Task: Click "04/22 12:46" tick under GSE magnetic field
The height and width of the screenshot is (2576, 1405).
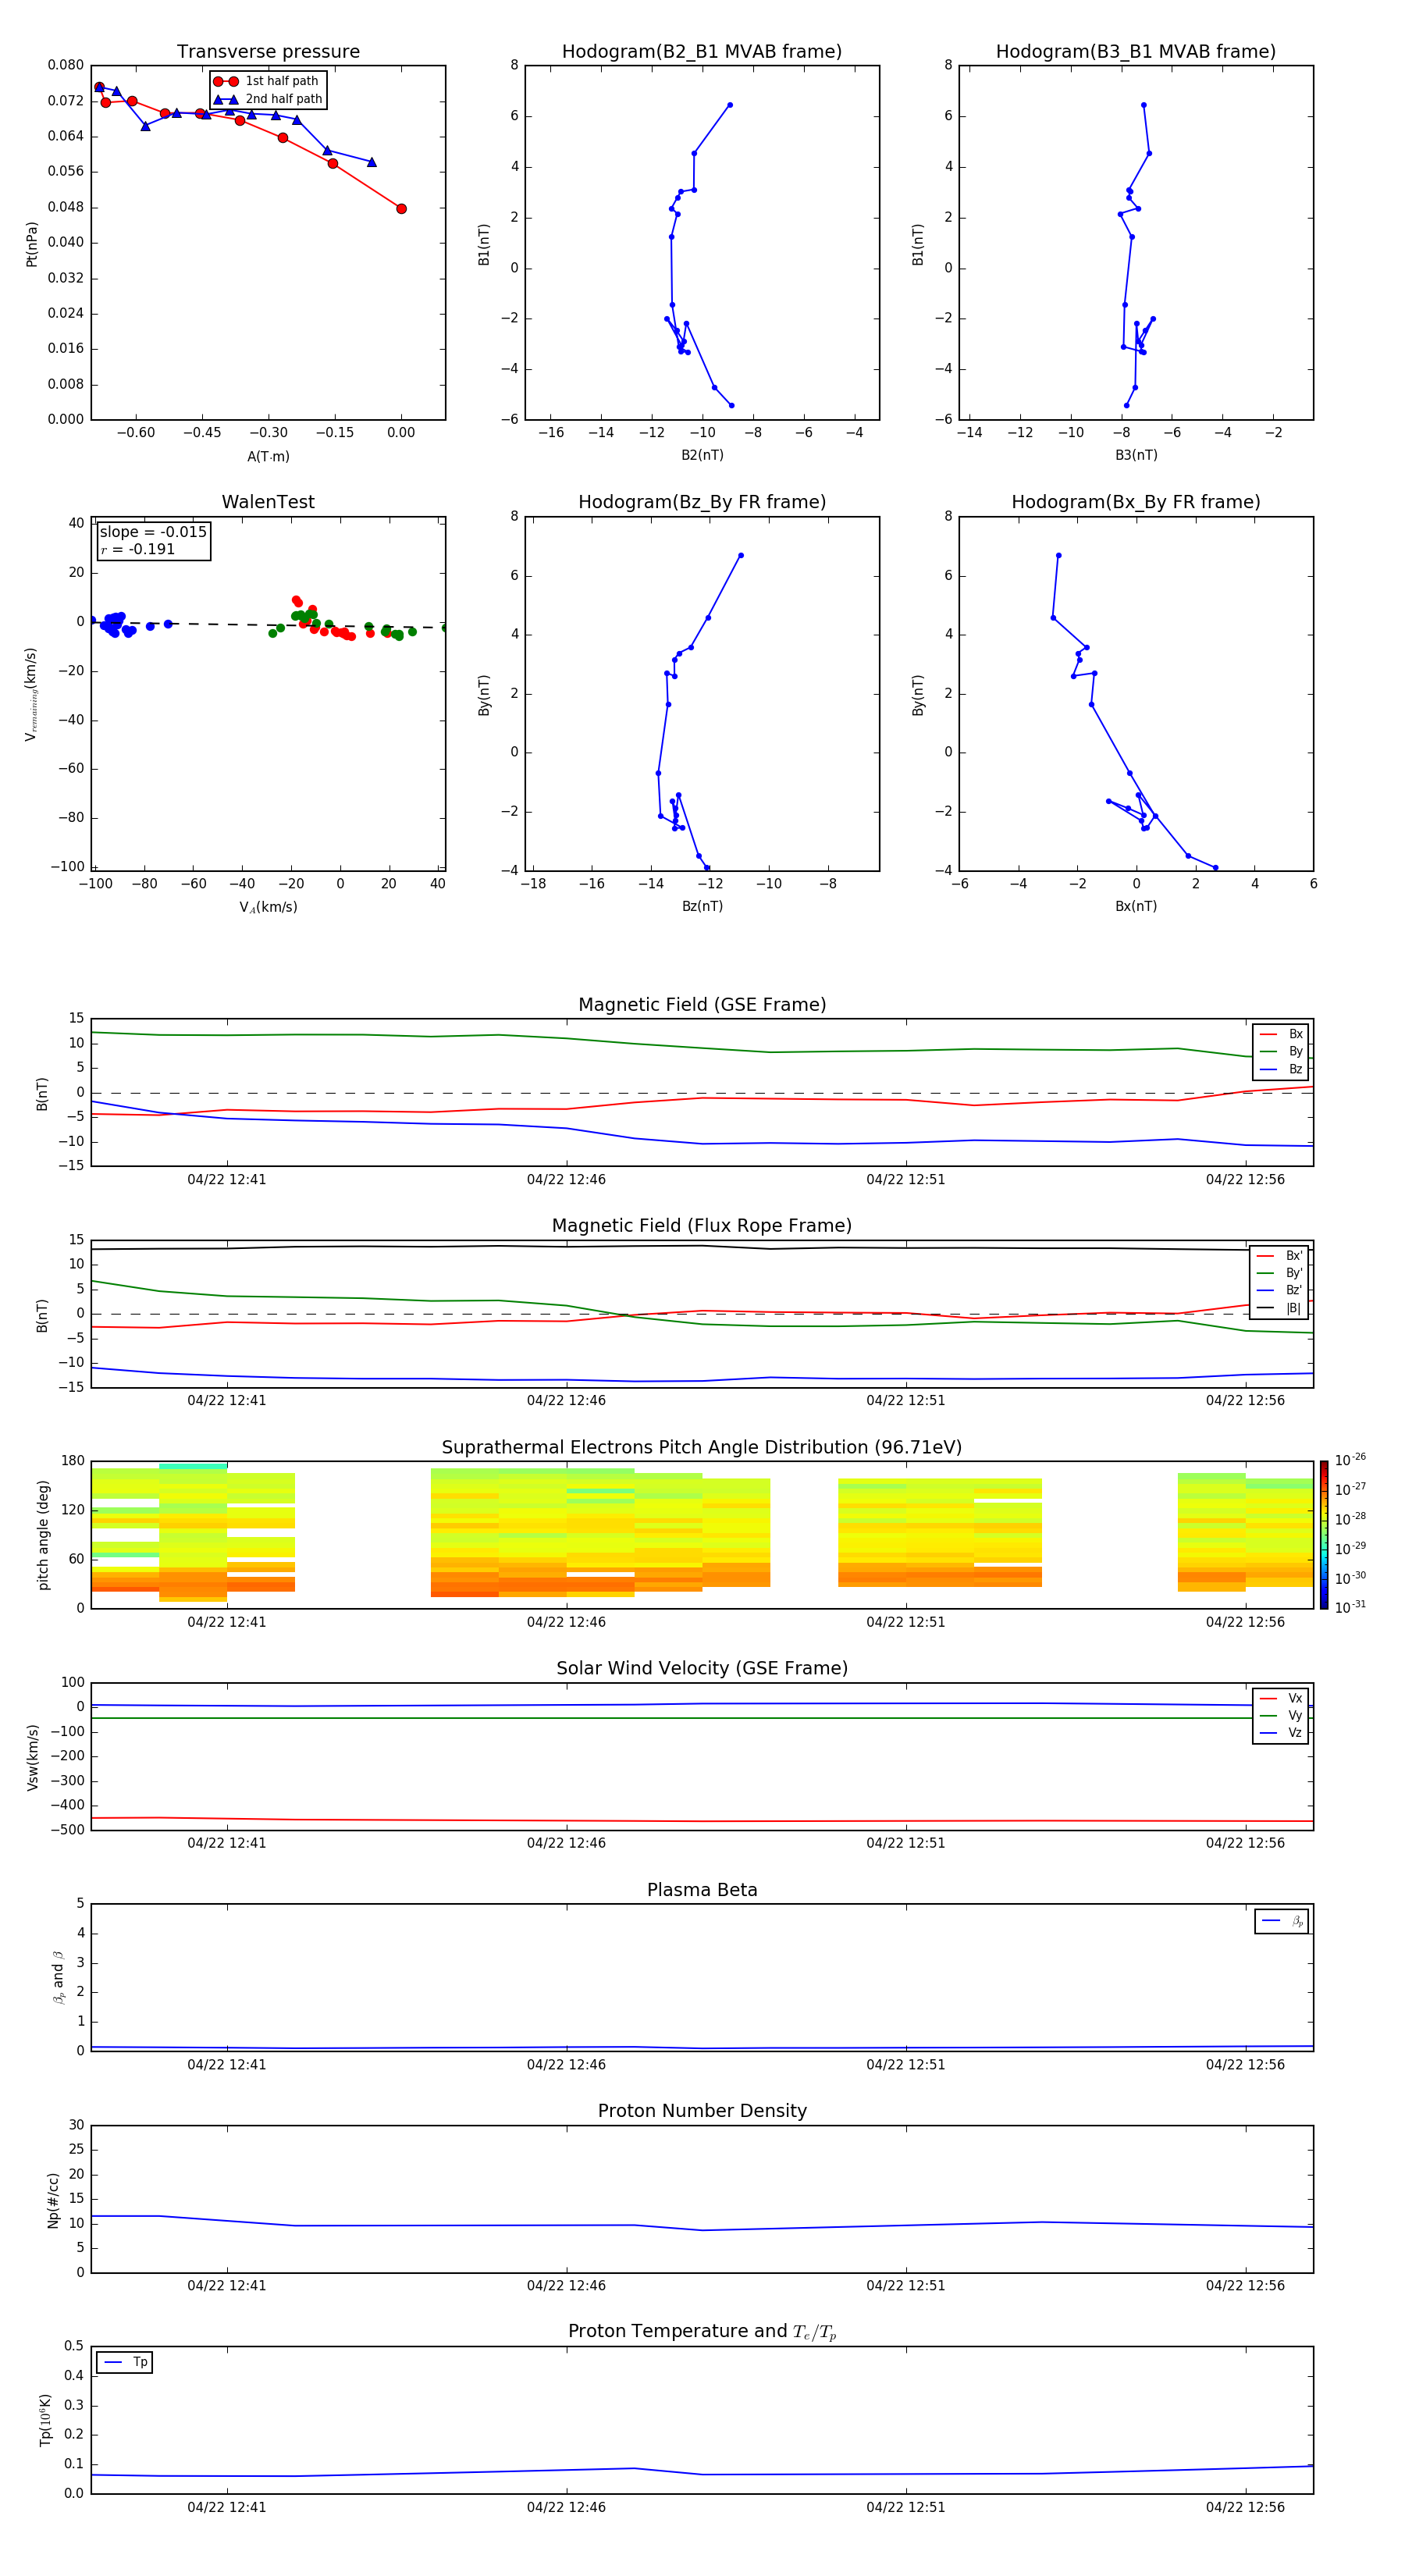Action: (566, 1180)
